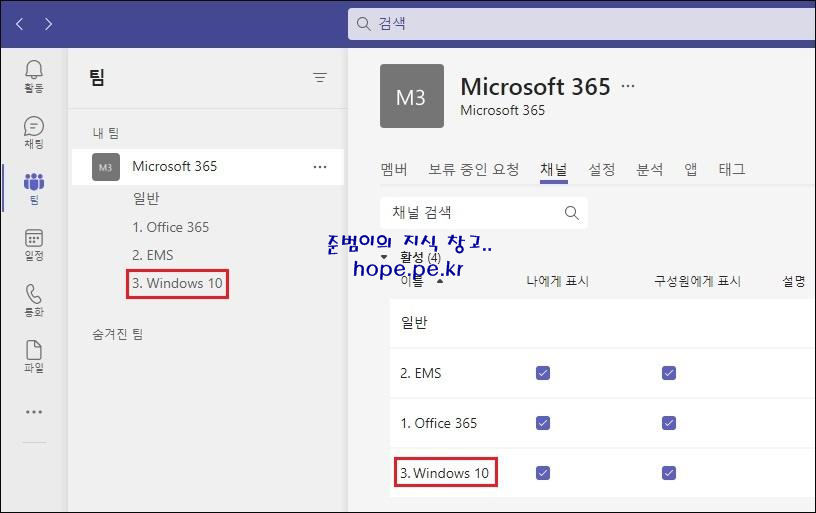
Task: Open 1. Office 365 channel in sidebar
Action: (x=170, y=227)
